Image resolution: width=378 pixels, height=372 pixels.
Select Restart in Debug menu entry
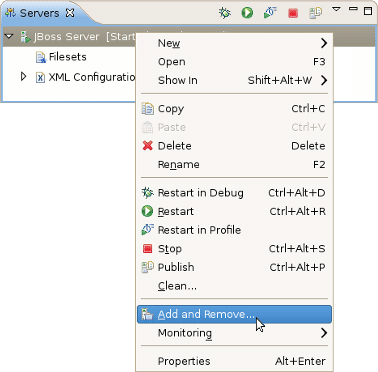click(234, 193)
